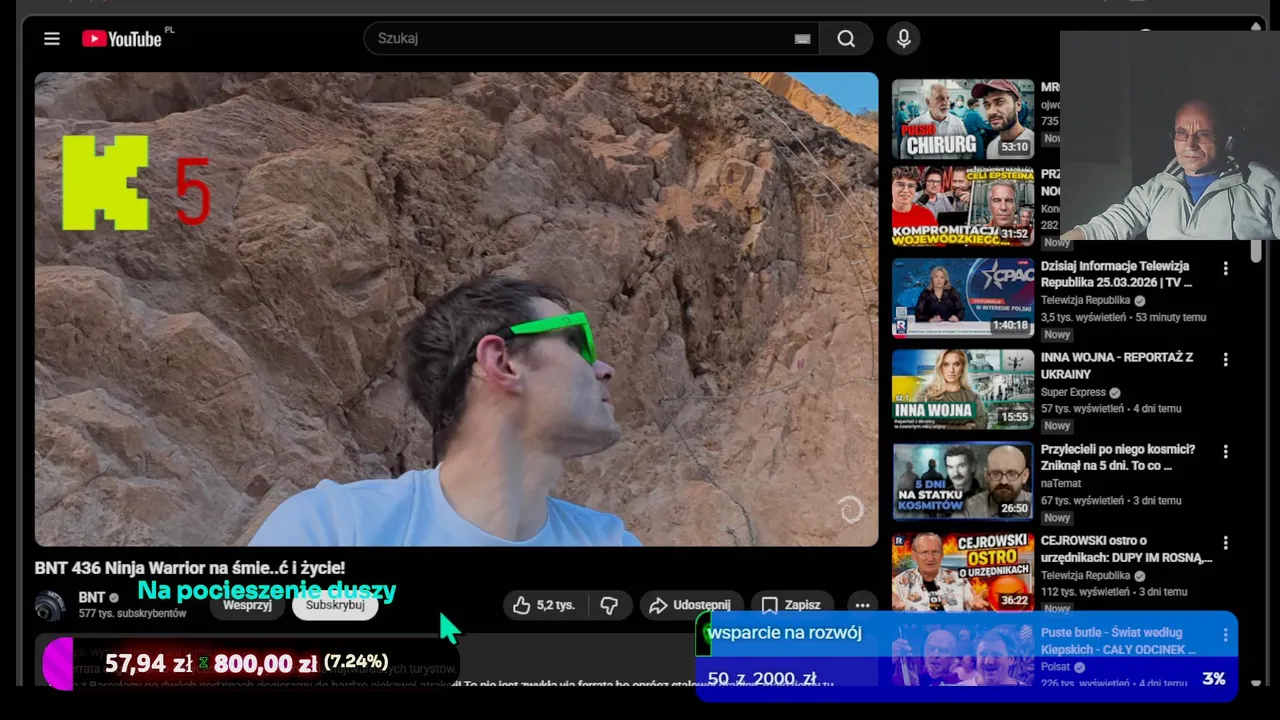
Task: Click the Subskrybuj button
Action: click(x=335, y=605)
